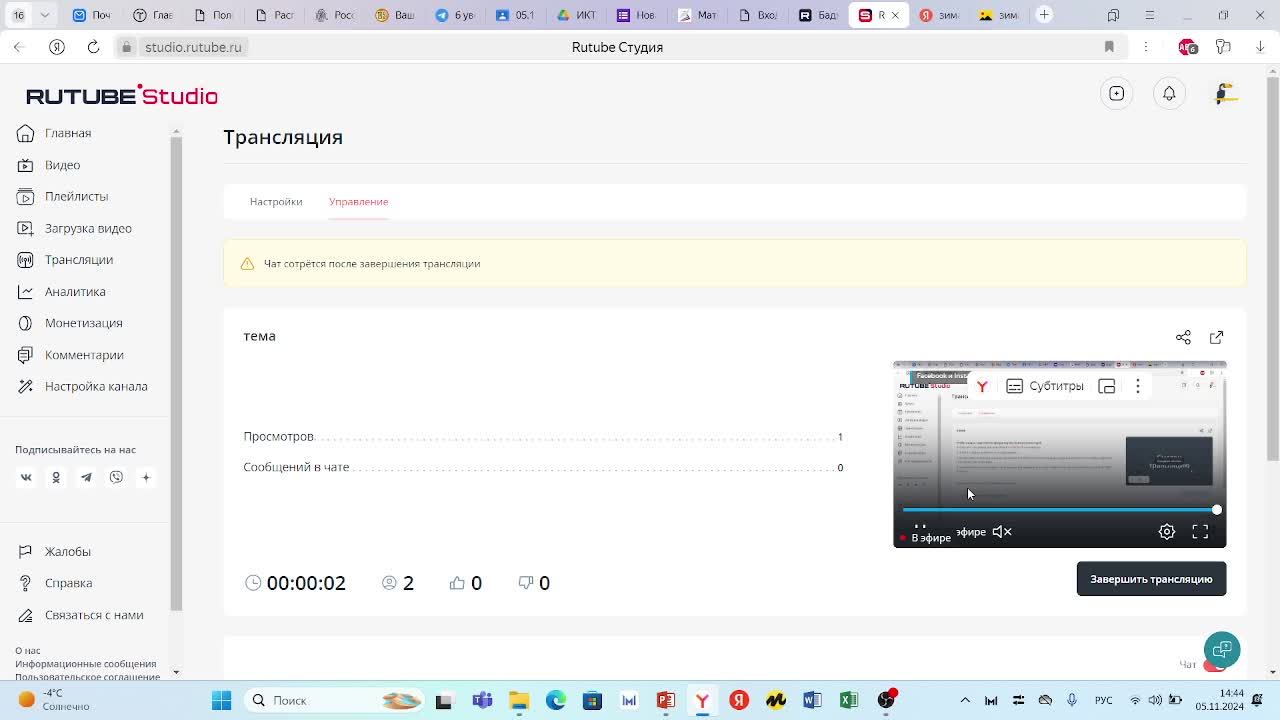Image resolution: width=1280 pixels, height=720 pixels.
Task: Open Загрузка видео page
Action: (x=74, y=228)
